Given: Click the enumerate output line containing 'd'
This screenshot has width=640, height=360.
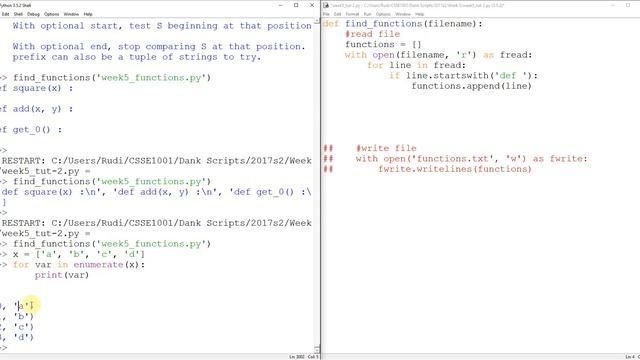Looking at the screenshot, I should tap(17, 338).
